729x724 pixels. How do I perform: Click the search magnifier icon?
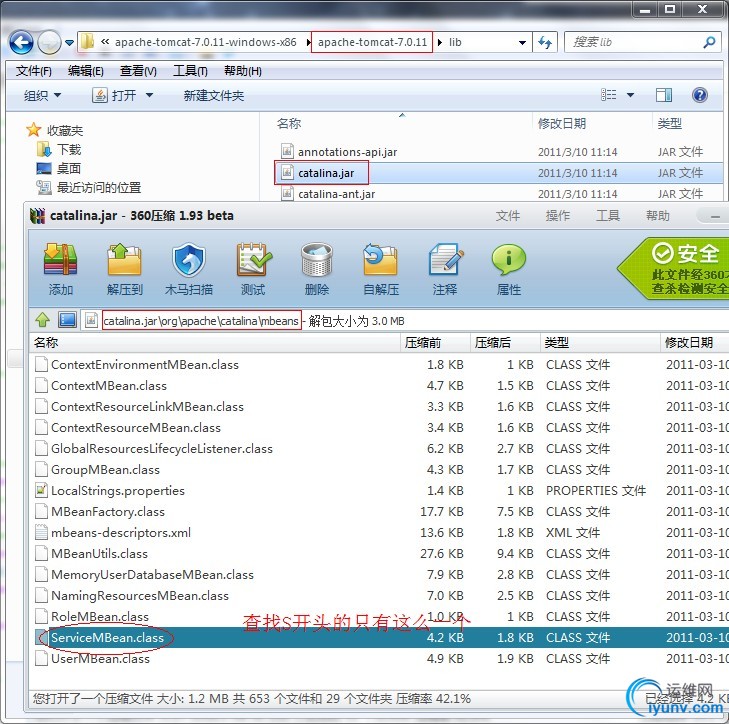tap(709, 42)
